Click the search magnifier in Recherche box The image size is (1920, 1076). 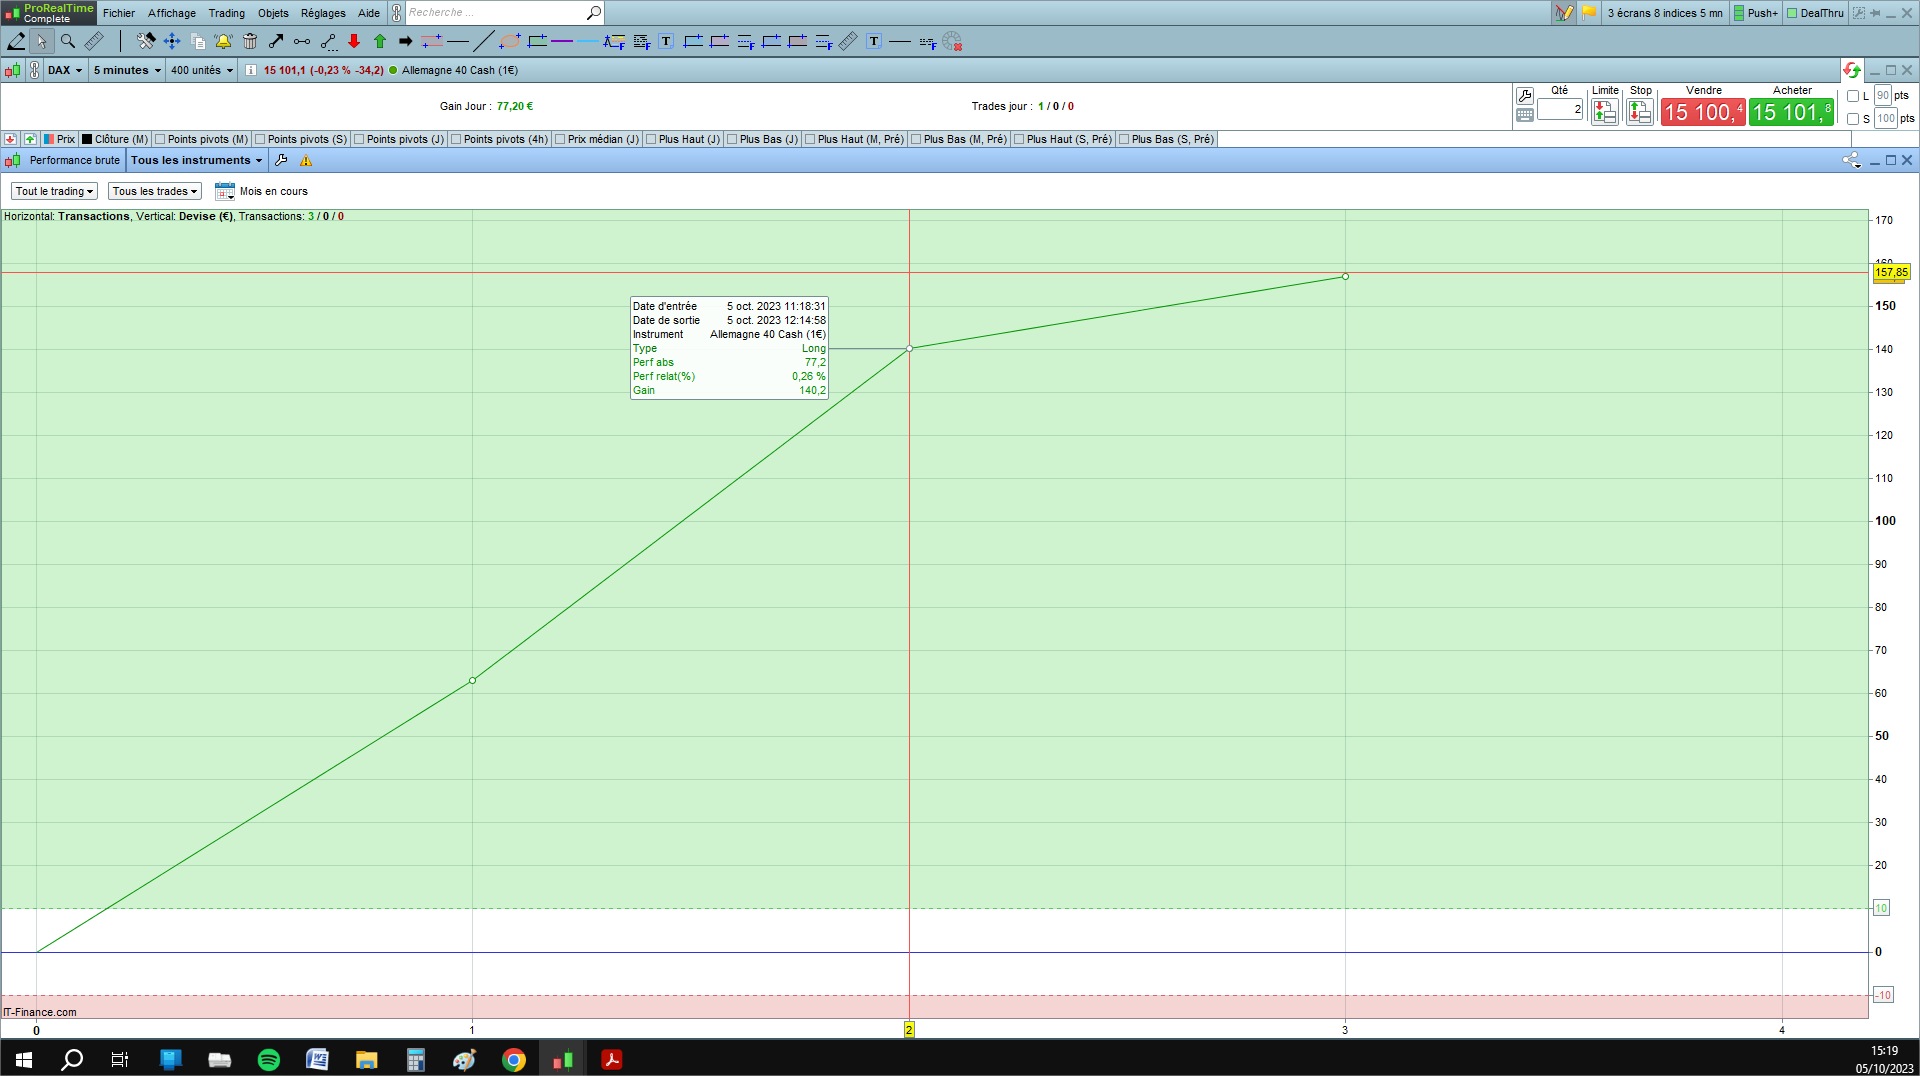593,13
